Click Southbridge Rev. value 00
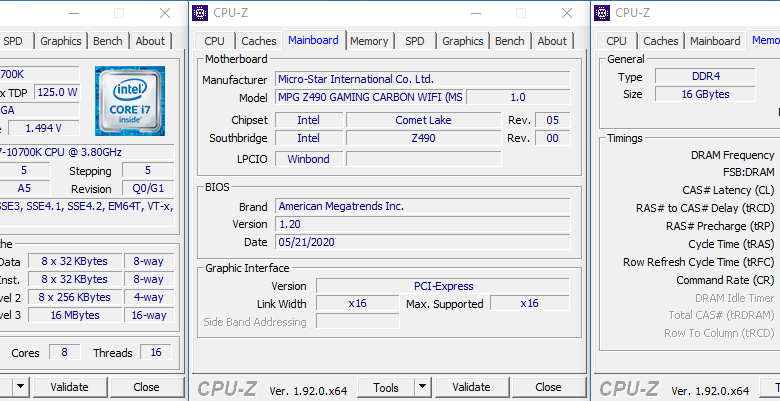 (x=553, y=138)
